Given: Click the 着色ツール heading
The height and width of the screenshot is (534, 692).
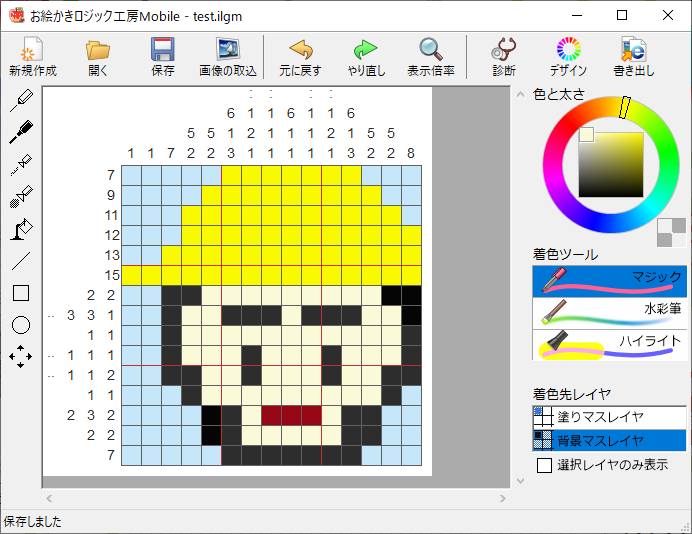Looking at the screenshot, I should pos(565,255).
